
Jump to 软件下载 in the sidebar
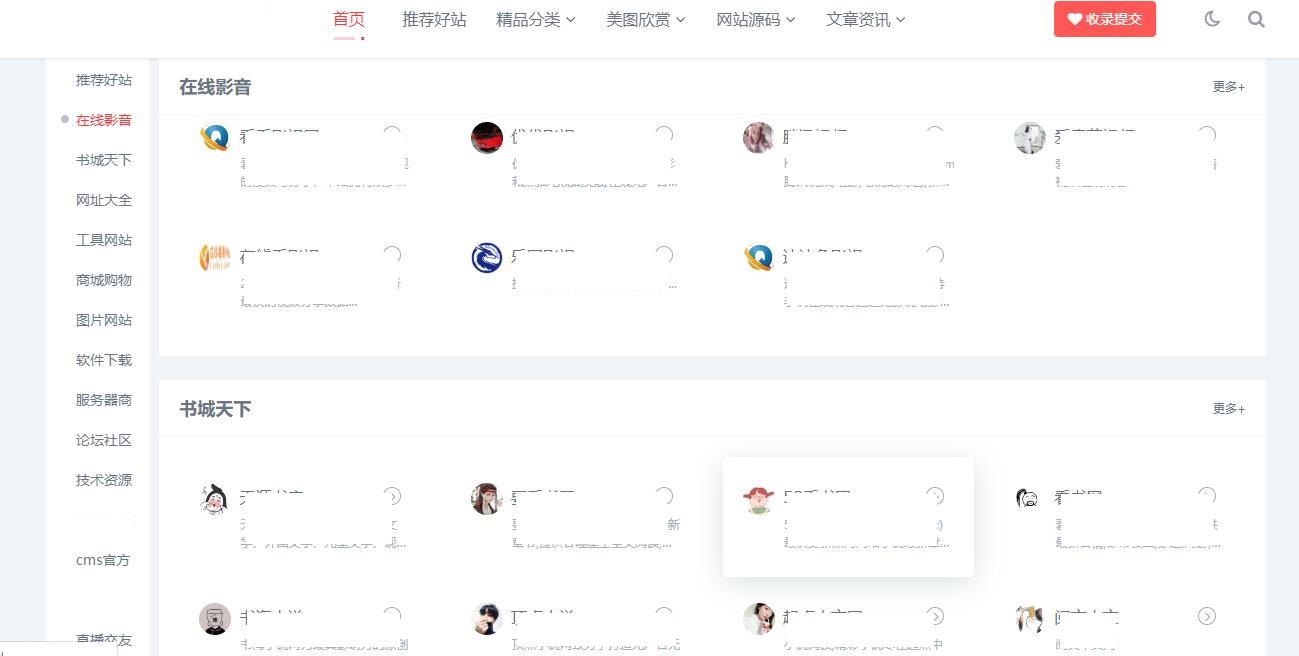coord(104,360)
